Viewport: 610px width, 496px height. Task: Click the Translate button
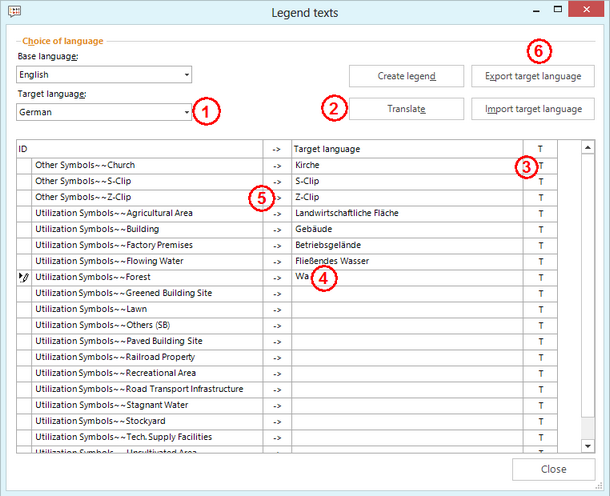(x=406, y=109)
